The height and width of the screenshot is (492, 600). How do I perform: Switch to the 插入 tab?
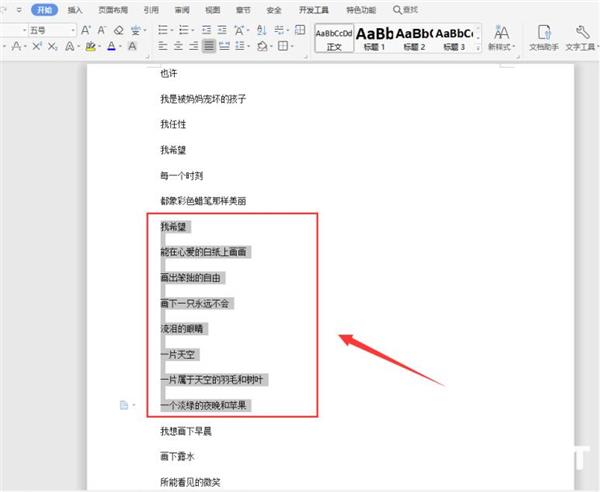point(75,10)
